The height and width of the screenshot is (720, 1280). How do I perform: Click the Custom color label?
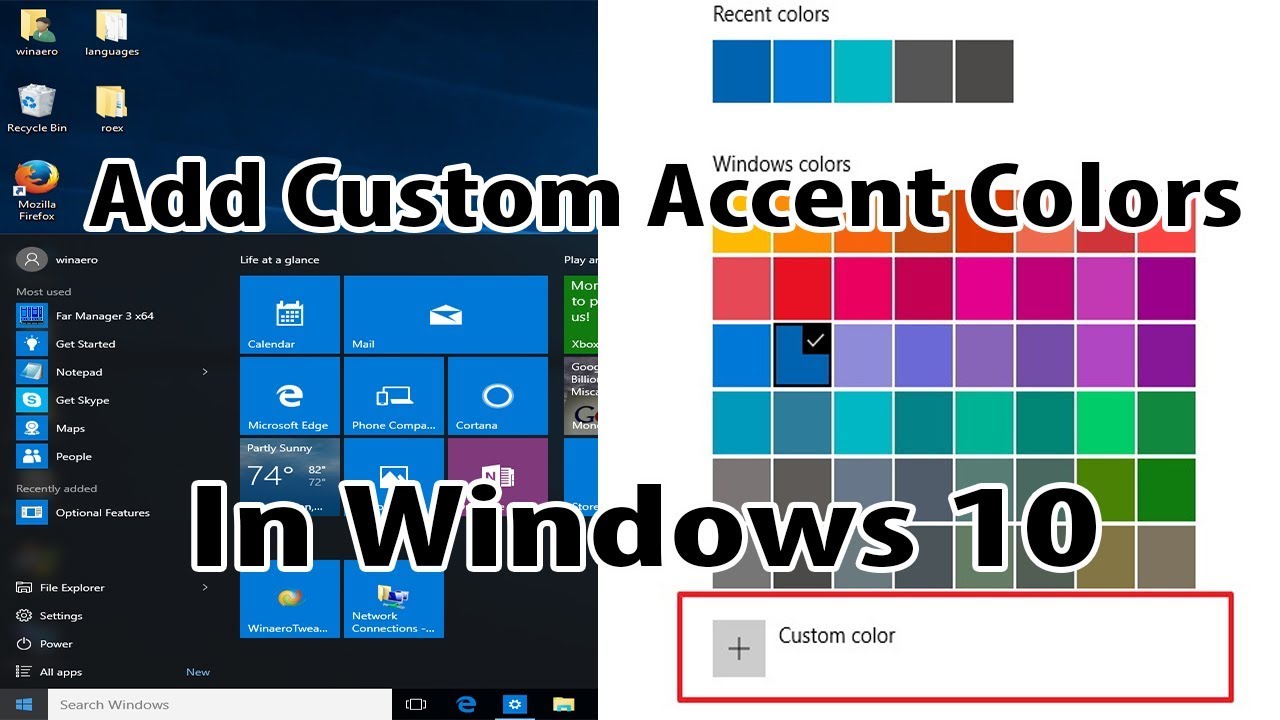[x=837, y=635]
